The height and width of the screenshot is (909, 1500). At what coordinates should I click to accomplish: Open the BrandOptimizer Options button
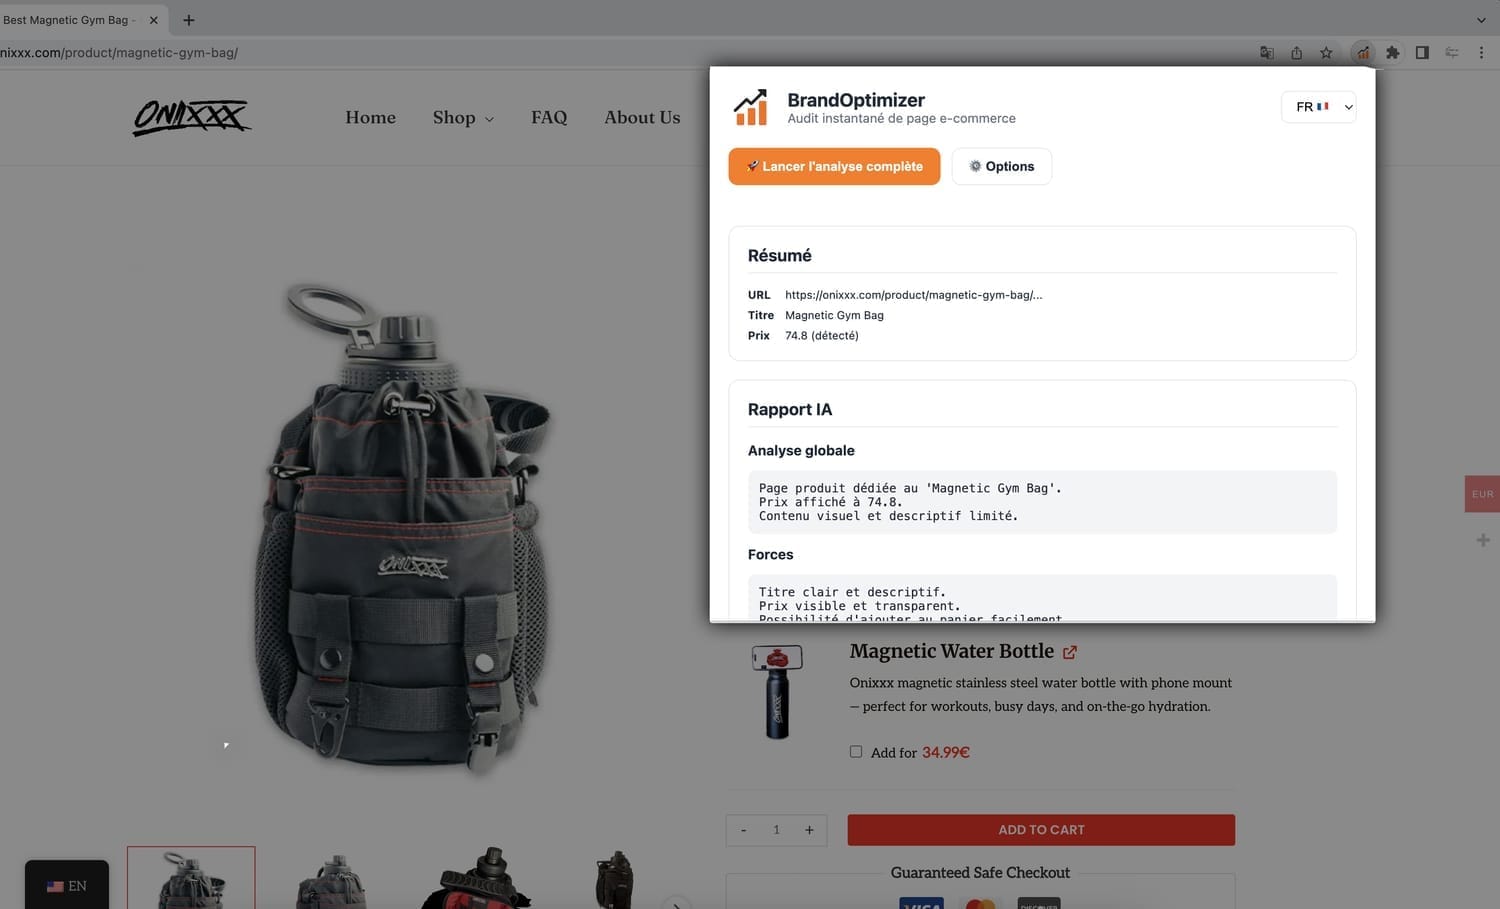[1001, 166]
